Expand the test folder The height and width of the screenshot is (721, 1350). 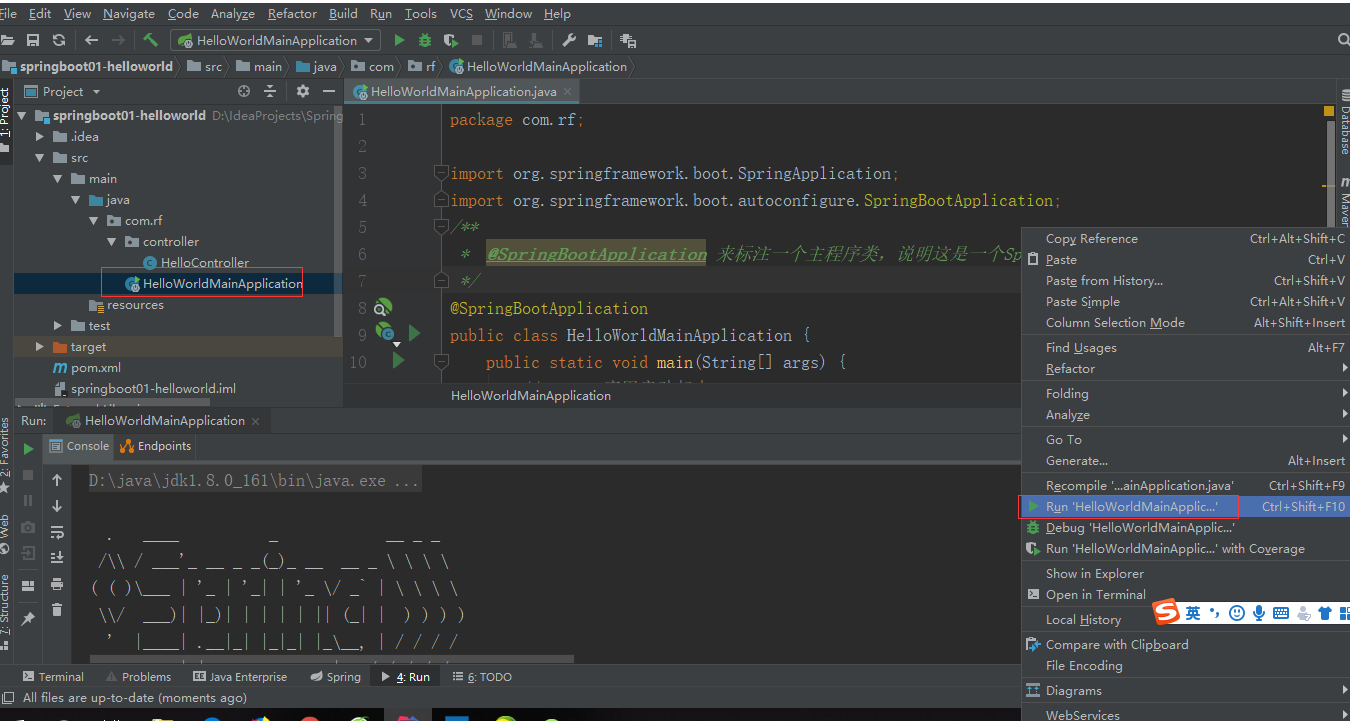tap(58, 326)
